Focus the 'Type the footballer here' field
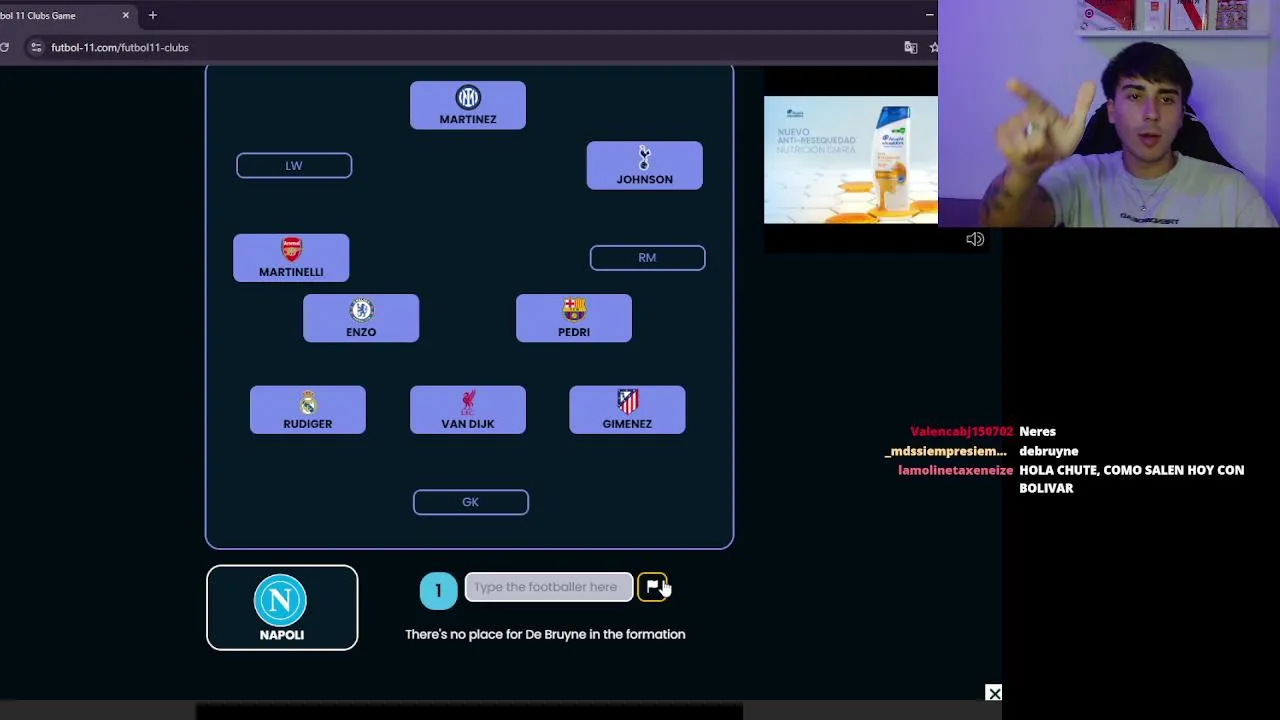Viewport: 1280px width, 720px height. [x=548, y=587]
